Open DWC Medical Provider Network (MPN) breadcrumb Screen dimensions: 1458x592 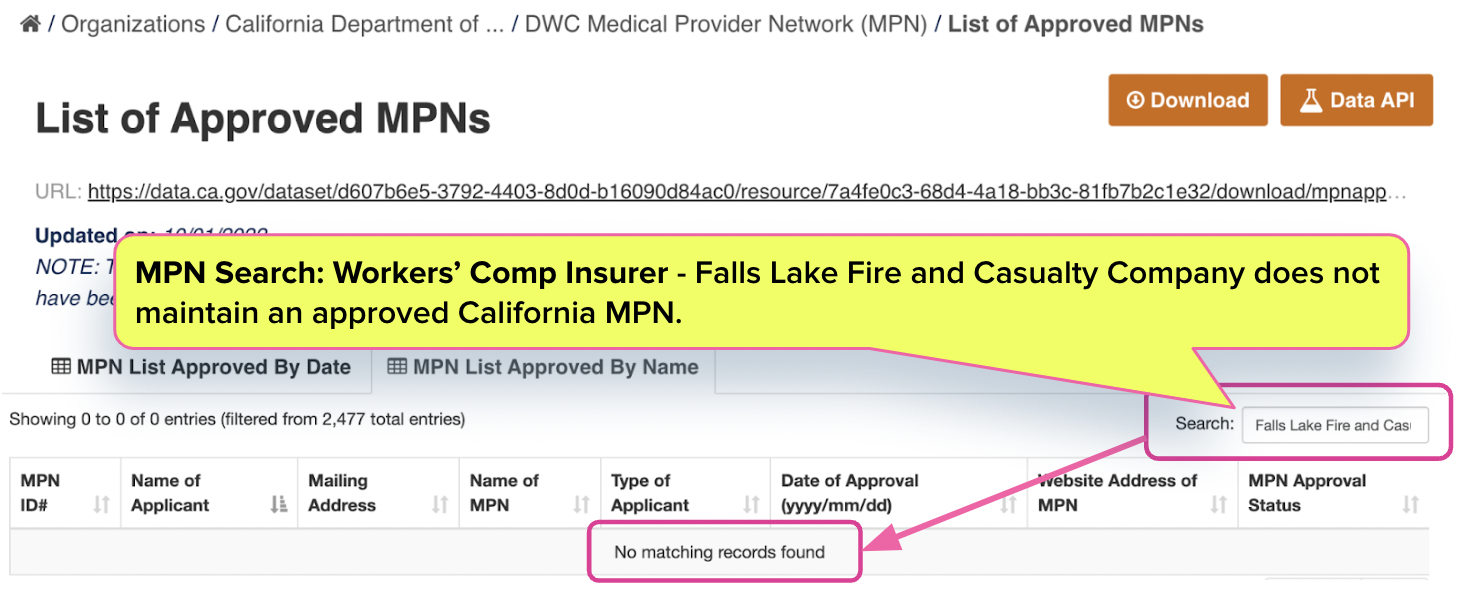[726, 24]
